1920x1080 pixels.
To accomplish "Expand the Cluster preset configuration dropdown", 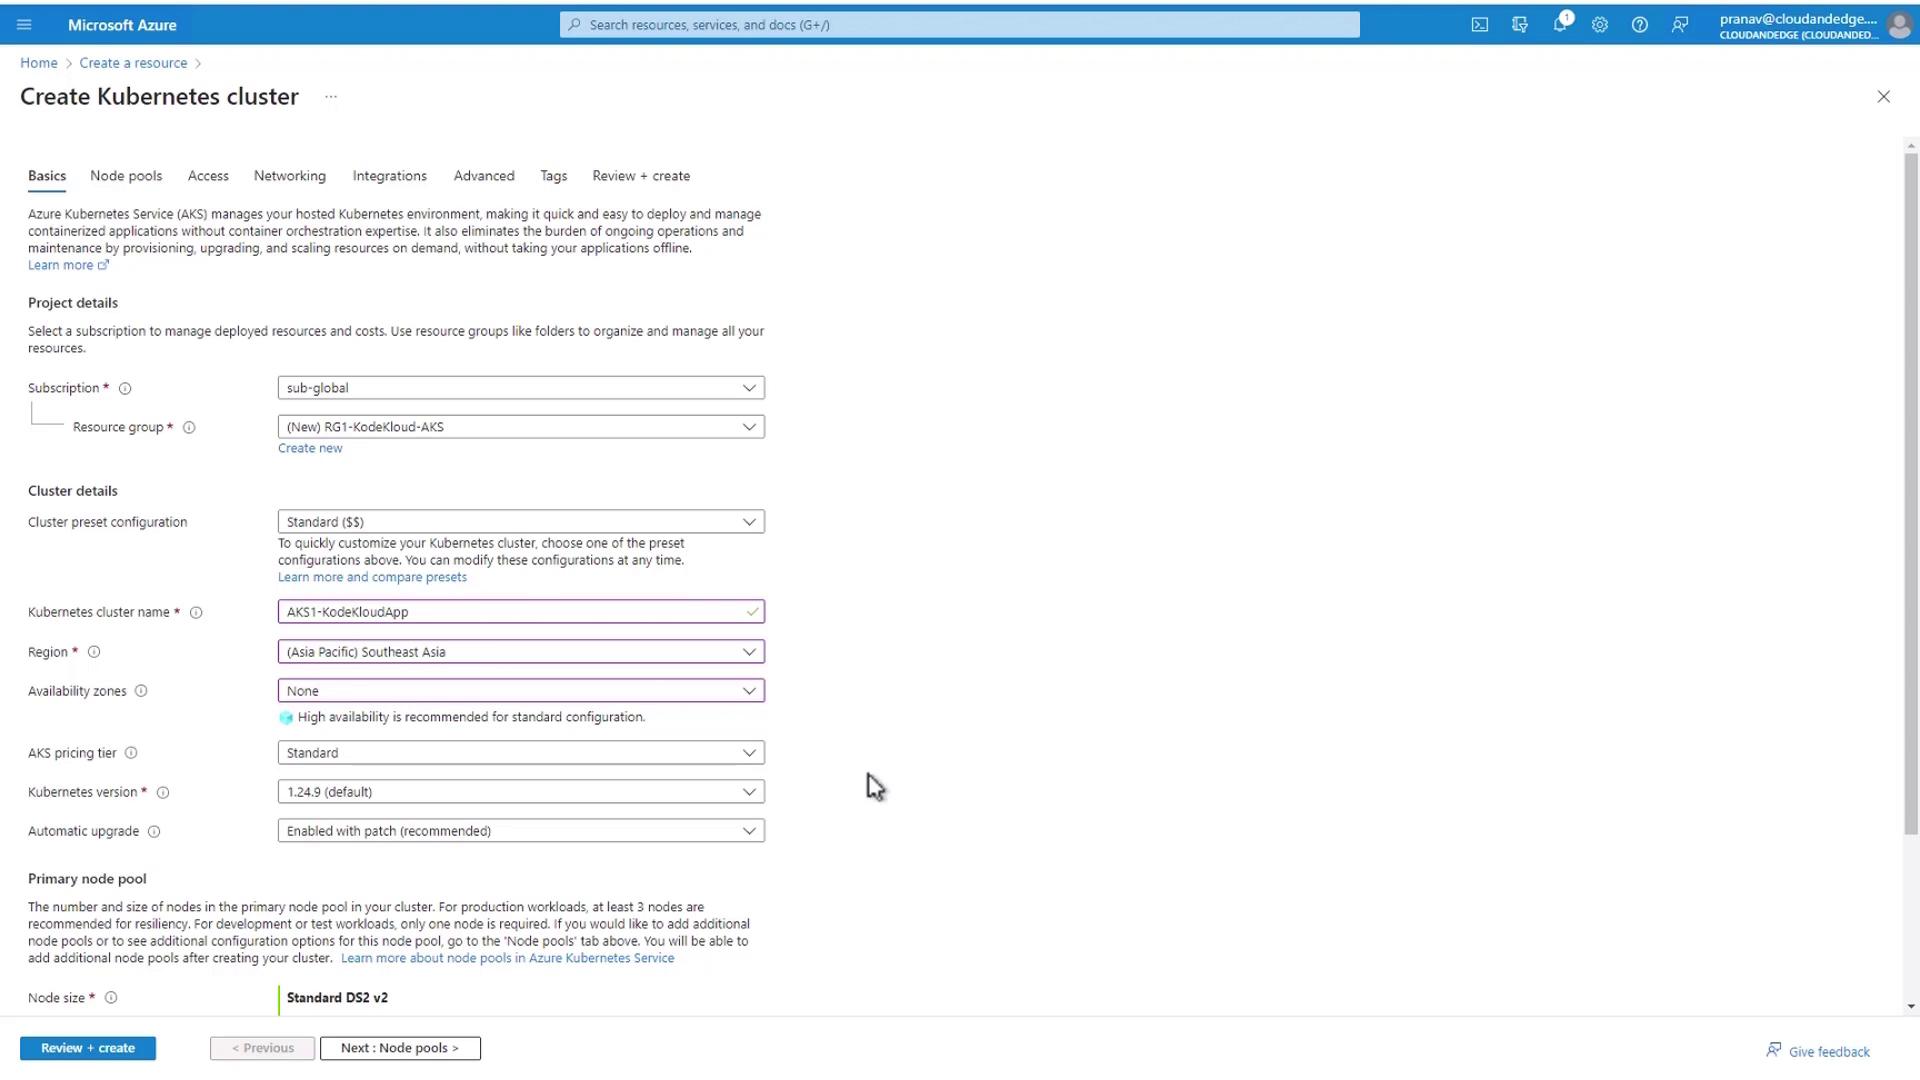I will coord(520,522).
